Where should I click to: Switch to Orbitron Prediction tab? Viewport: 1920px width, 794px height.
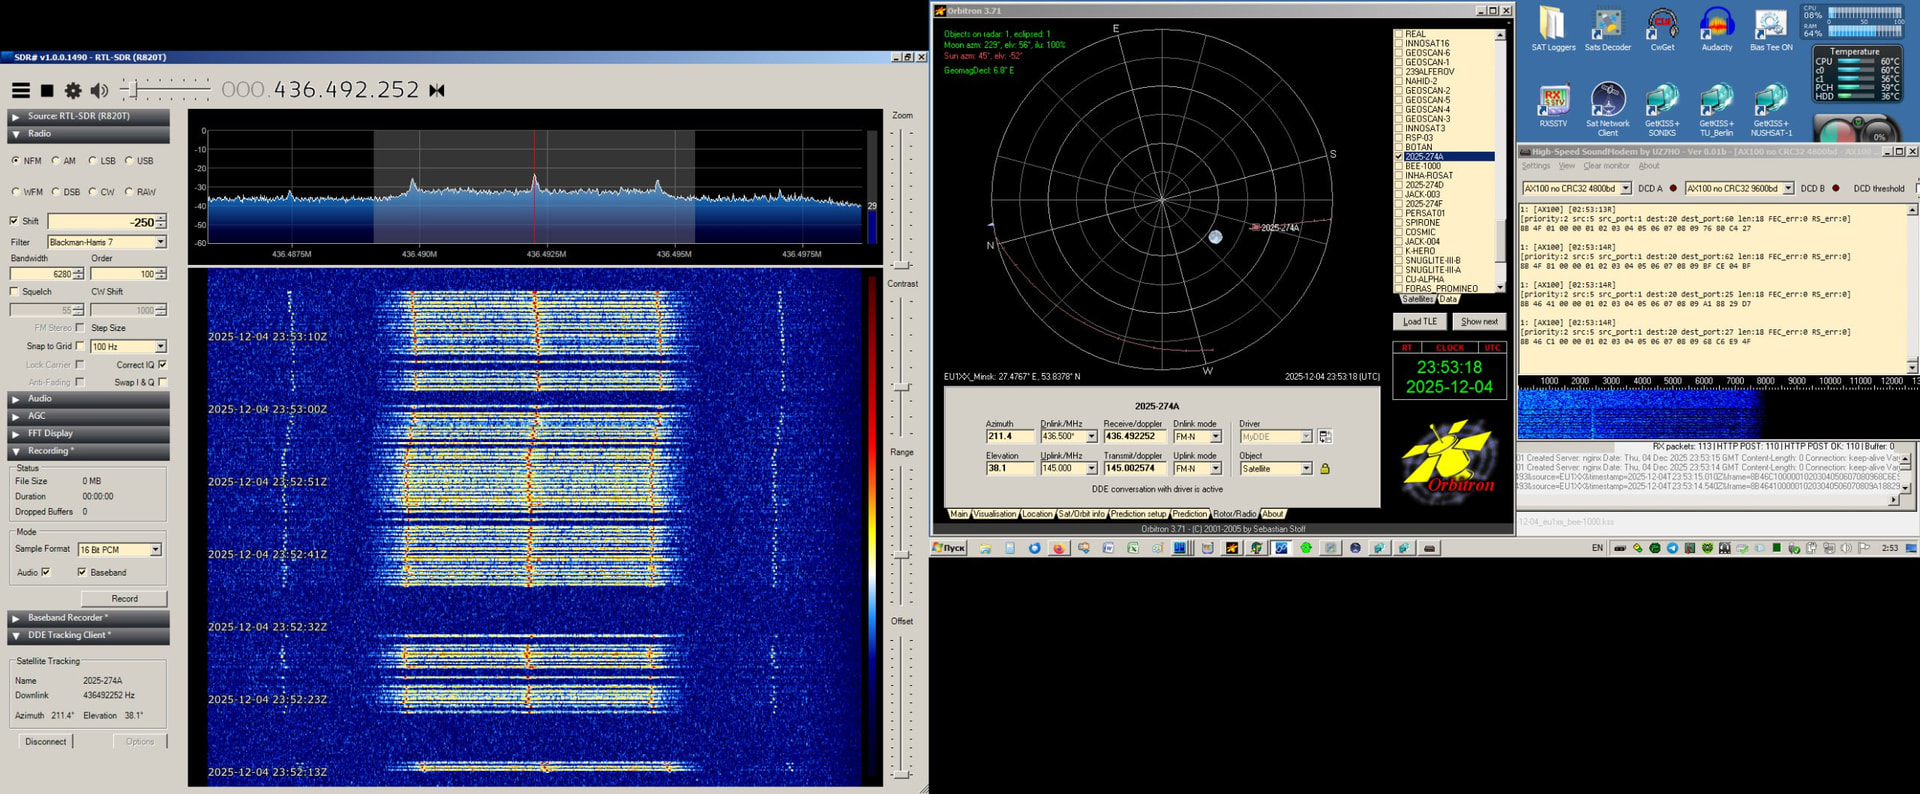point(1189,514)
